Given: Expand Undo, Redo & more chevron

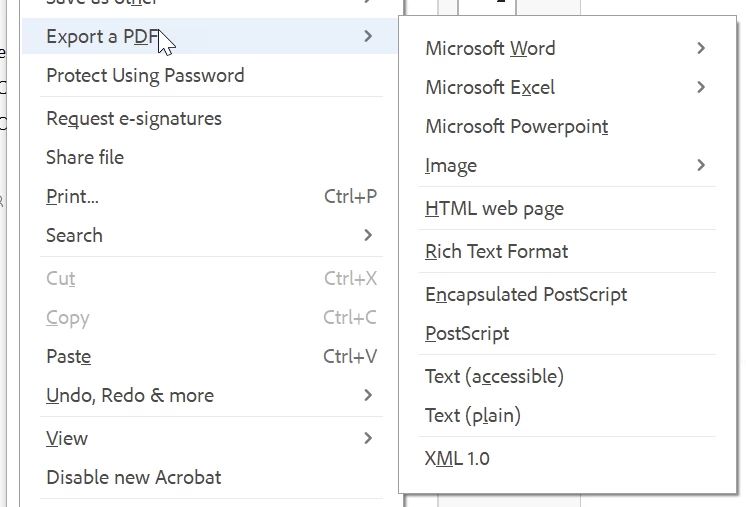Looking at the screenshot, I should click(368, 395).
